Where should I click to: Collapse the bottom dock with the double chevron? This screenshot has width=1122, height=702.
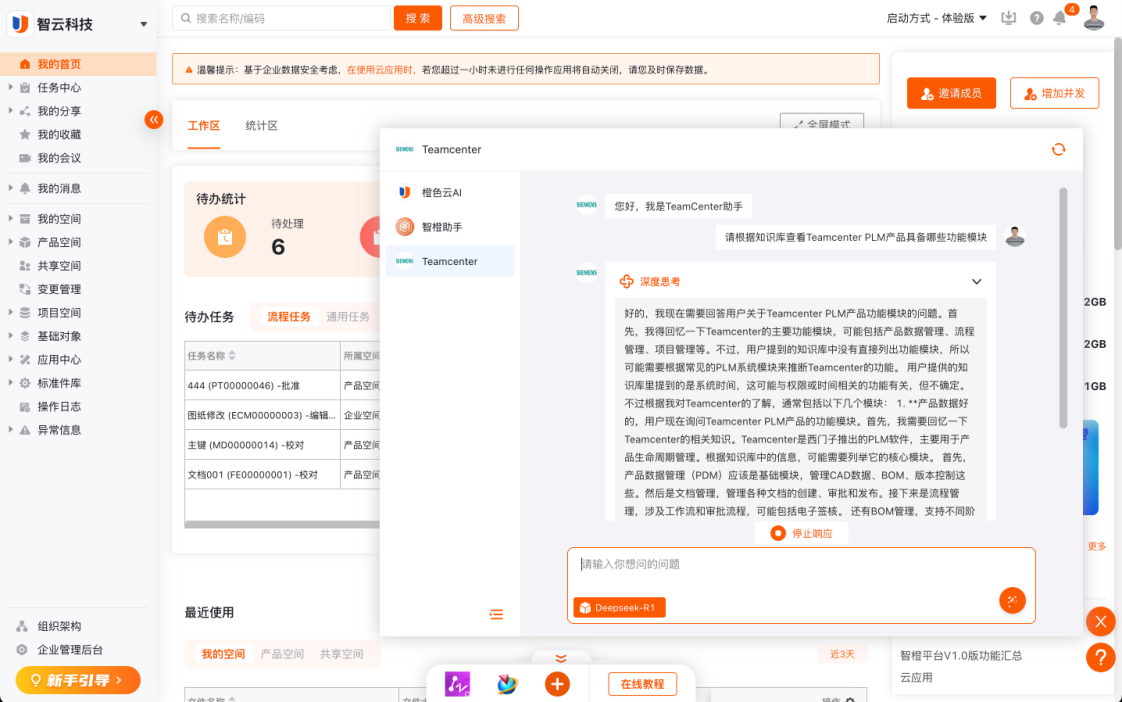[x=561, y=658]
